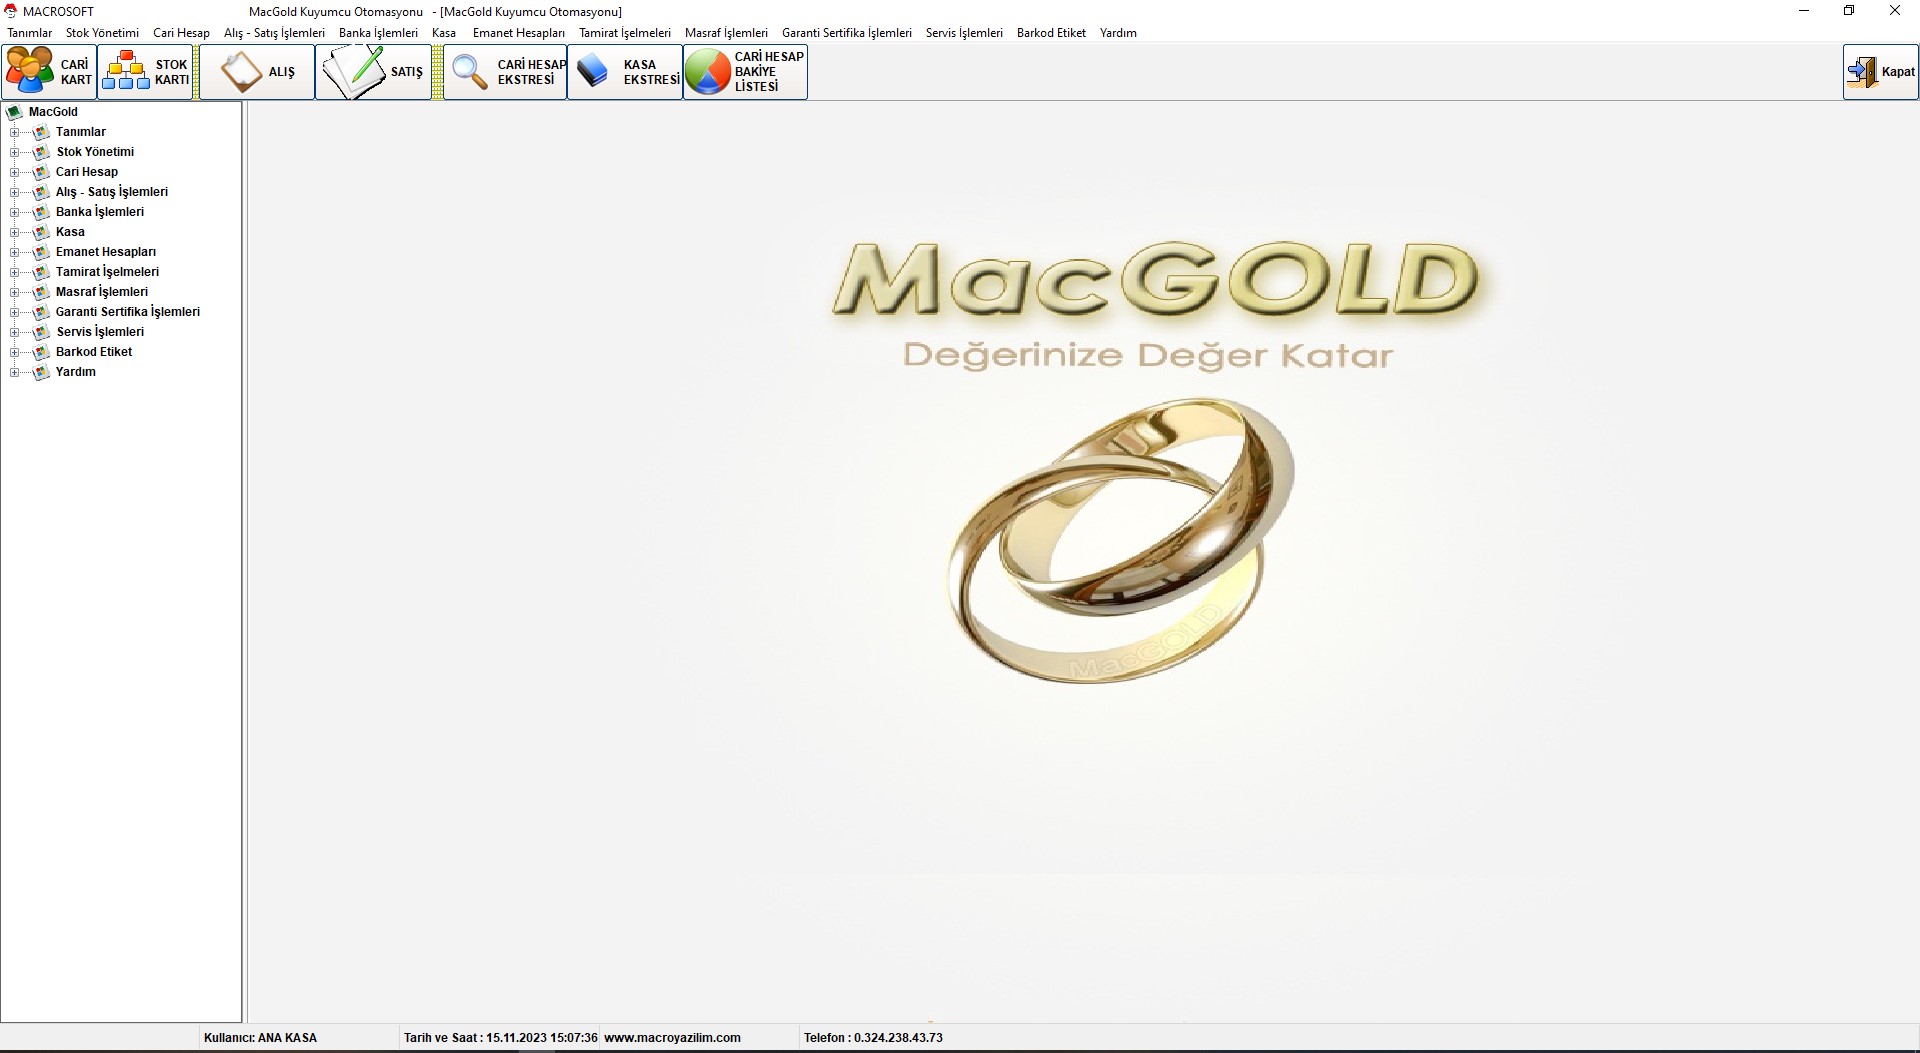Click the Stok Kartı toolbar icon

pyautogui.click(x=126, y=72)
